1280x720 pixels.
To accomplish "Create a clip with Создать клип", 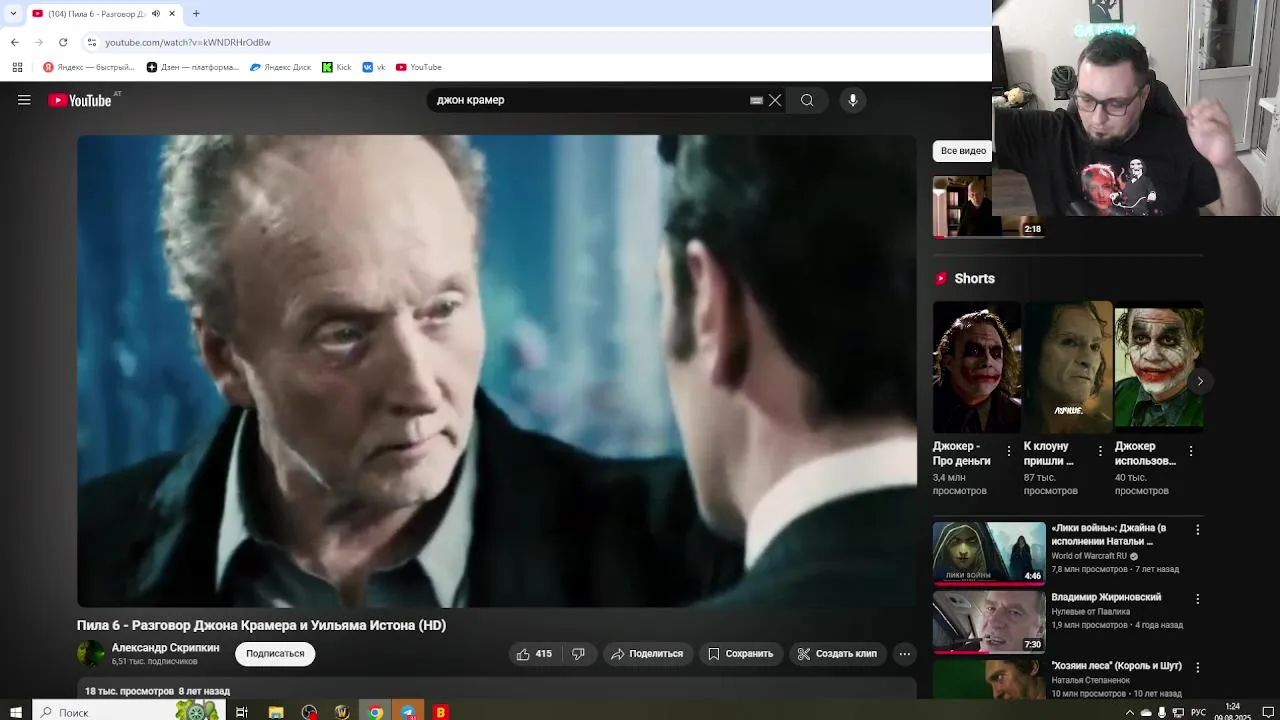I will pyautogui.click(x=837, y=654).
